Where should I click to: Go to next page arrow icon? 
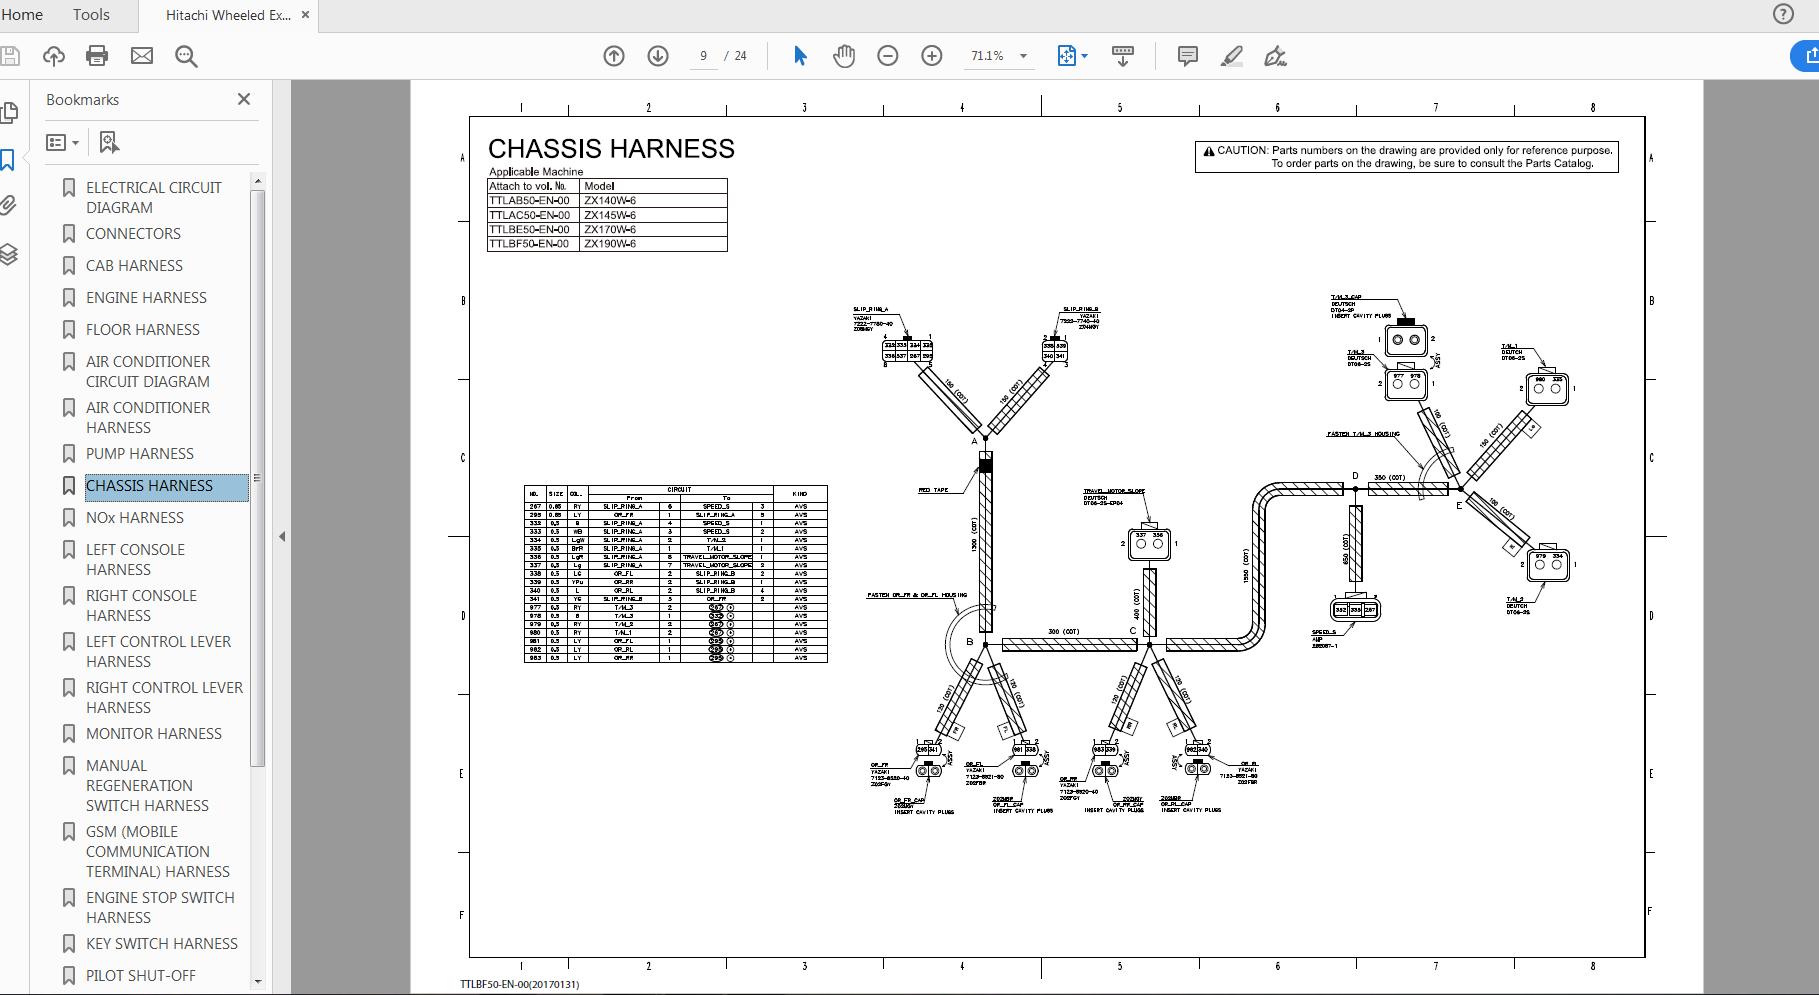coord(658,56)
